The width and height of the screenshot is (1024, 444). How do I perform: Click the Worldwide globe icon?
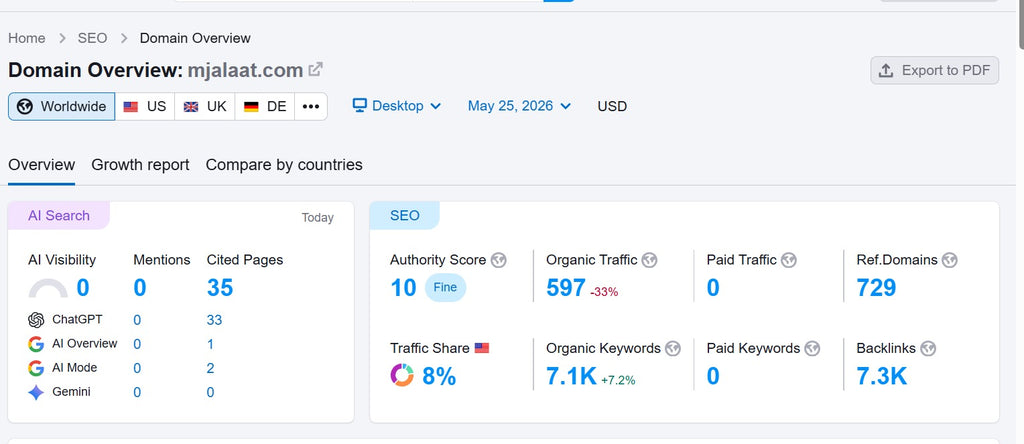pos(25,106)
